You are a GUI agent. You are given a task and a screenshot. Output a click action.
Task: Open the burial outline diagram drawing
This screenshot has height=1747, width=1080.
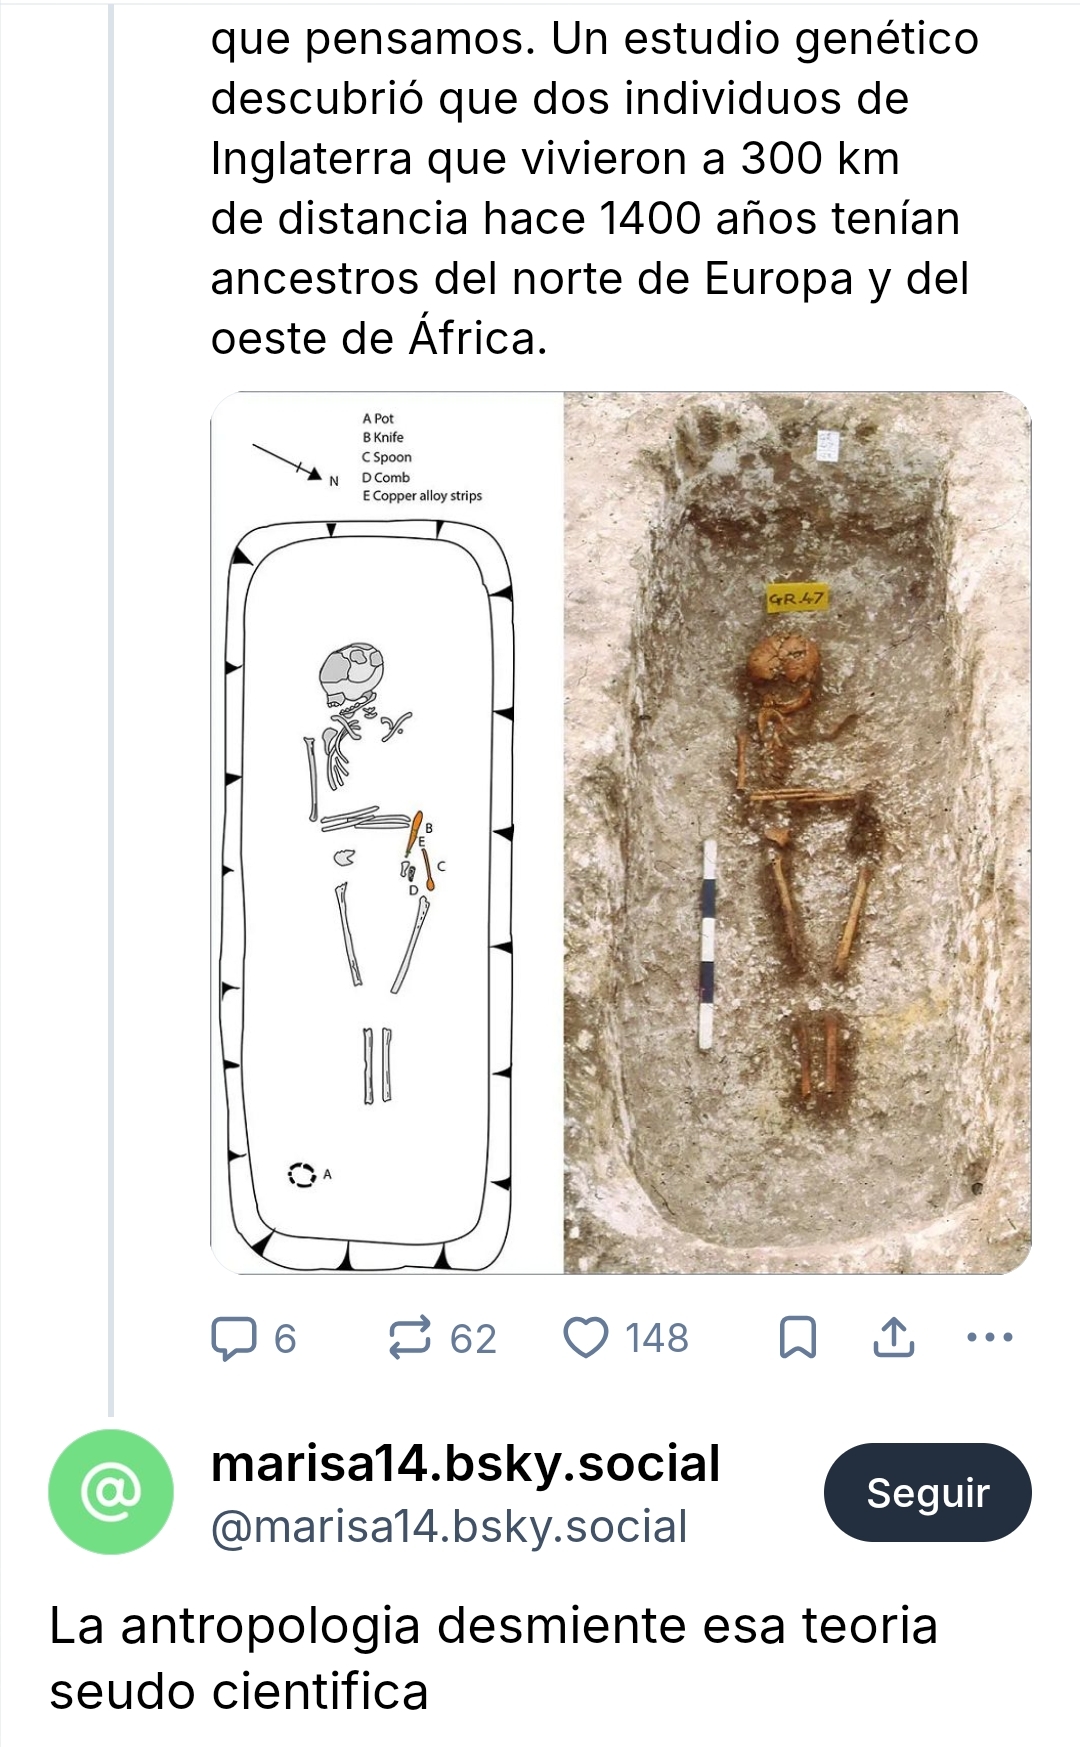(387, 832)
